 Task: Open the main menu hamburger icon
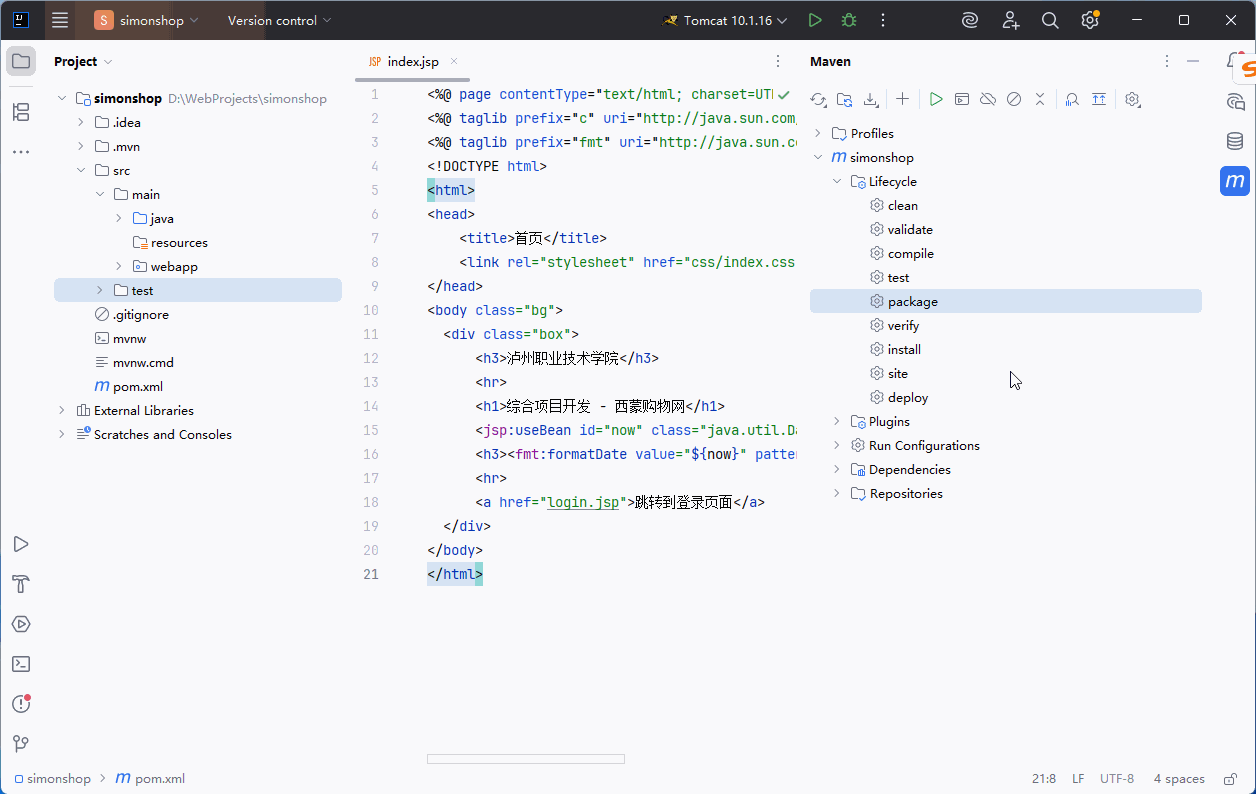point(60,20)
